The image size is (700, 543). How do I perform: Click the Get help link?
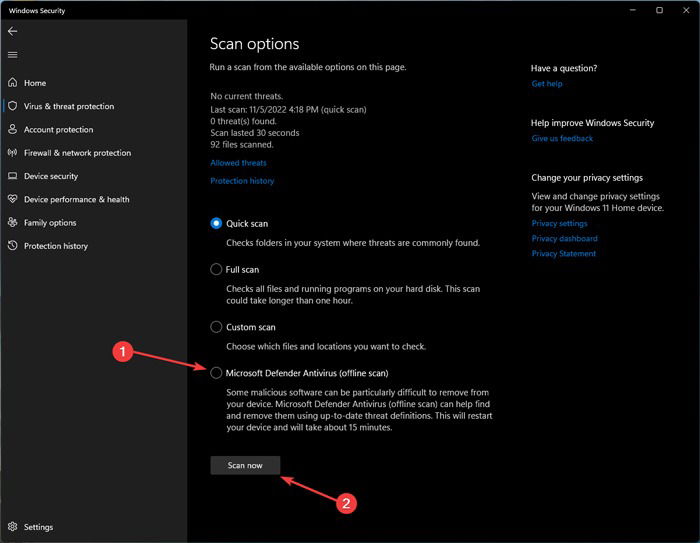coord(547,84)
